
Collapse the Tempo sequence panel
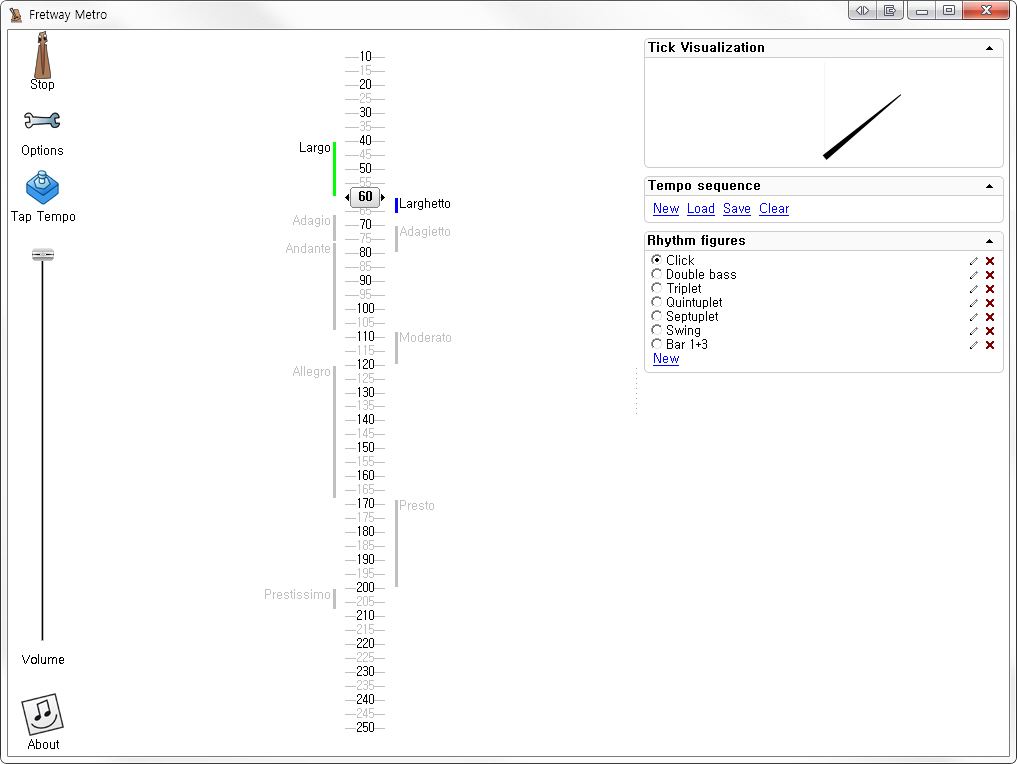coord(989,186)
